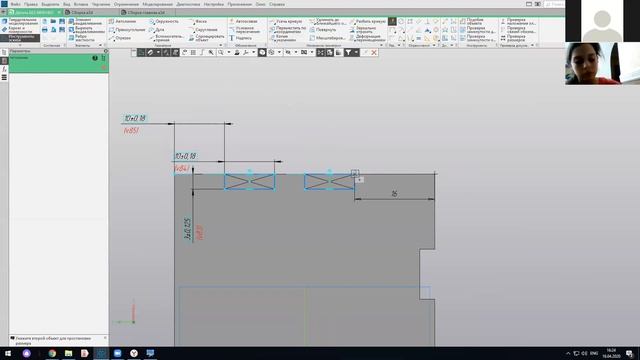This screenshot has width=640, height=360.
Task: Select the Повернуть rotate tool
Action: [322, 30]
